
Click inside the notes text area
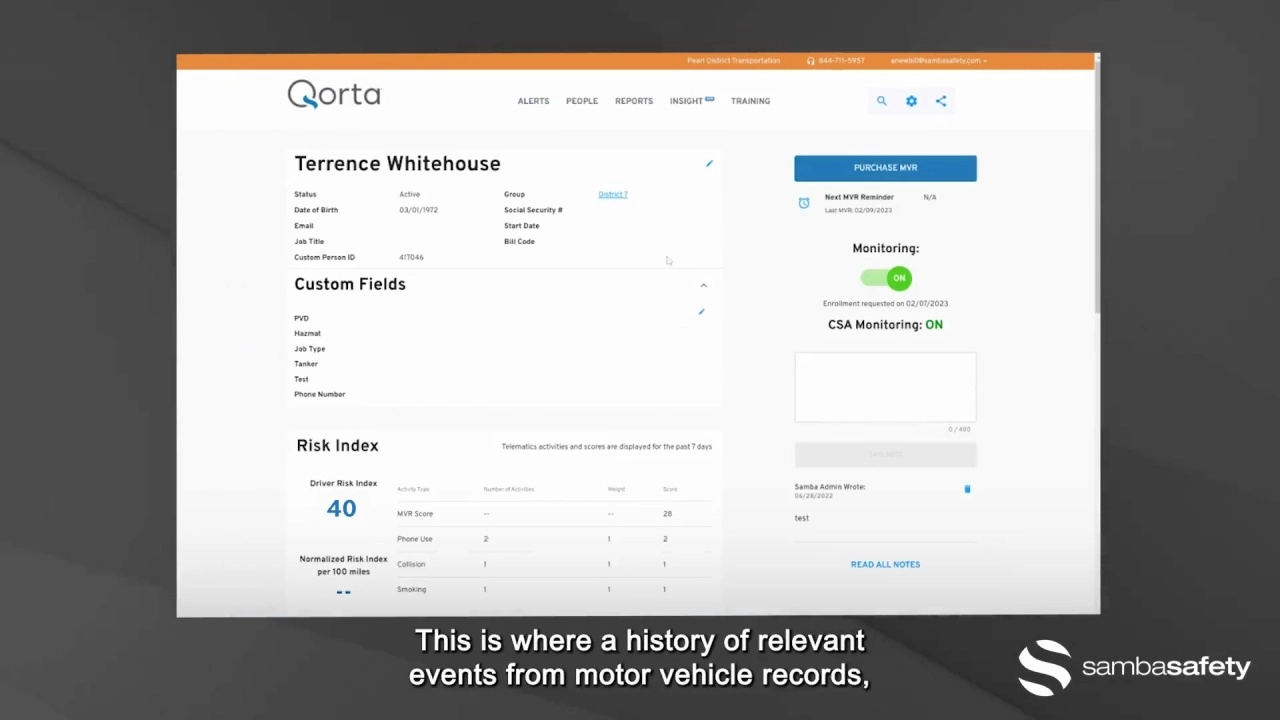tap(885, 387)
